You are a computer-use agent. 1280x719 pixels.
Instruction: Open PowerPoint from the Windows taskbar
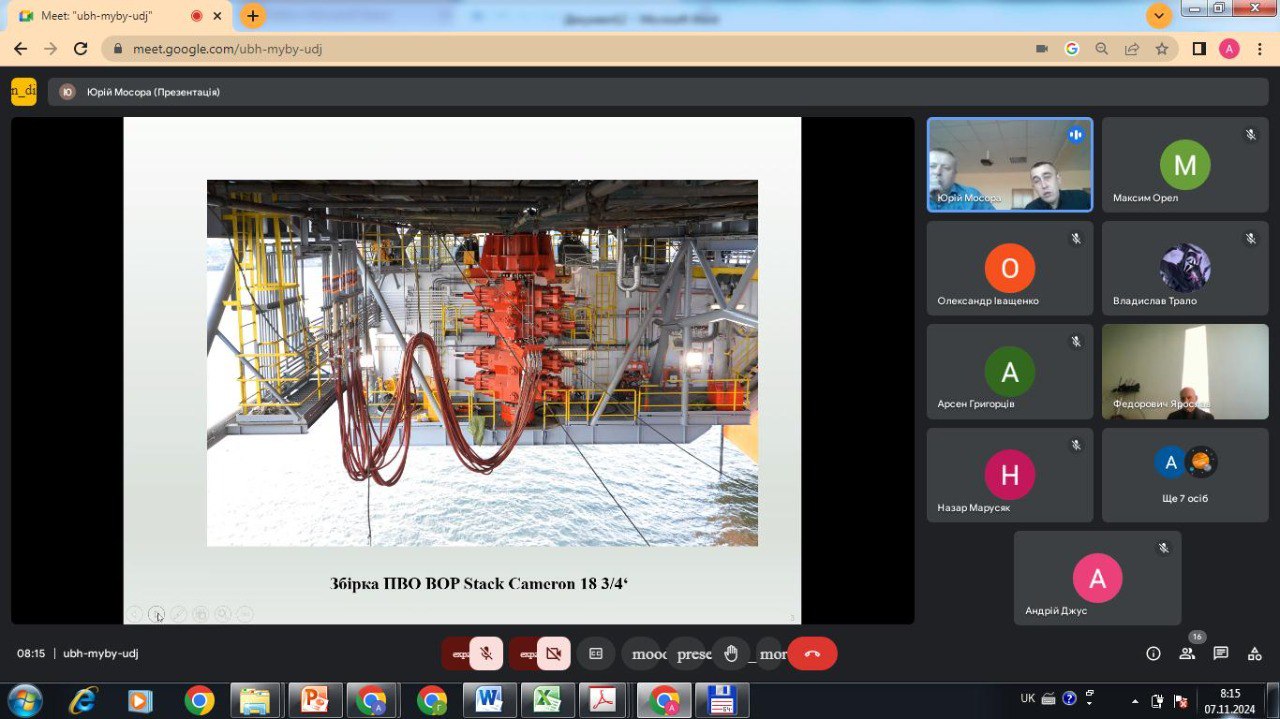point(315,700)
